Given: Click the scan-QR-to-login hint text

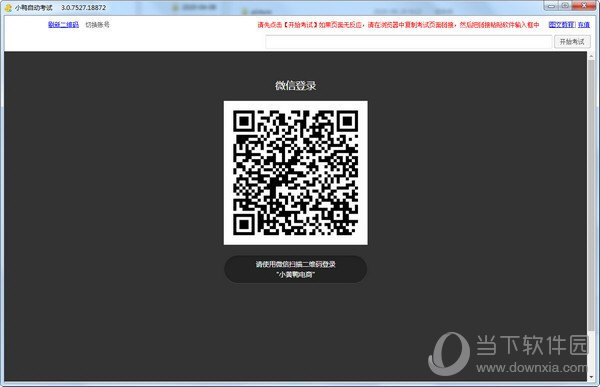Looking at the screenshot, I should 295,269.
